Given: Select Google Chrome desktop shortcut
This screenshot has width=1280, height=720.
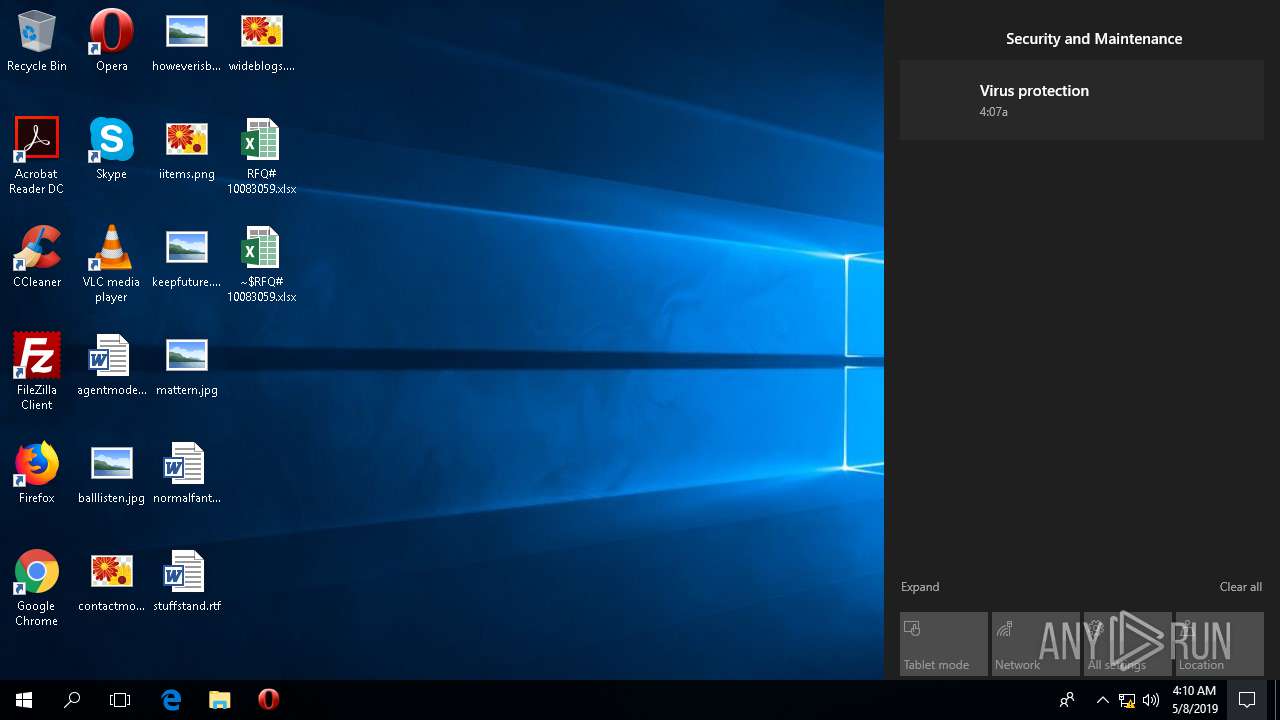Looking at the screenshot, I should click(x=37, y=588).
